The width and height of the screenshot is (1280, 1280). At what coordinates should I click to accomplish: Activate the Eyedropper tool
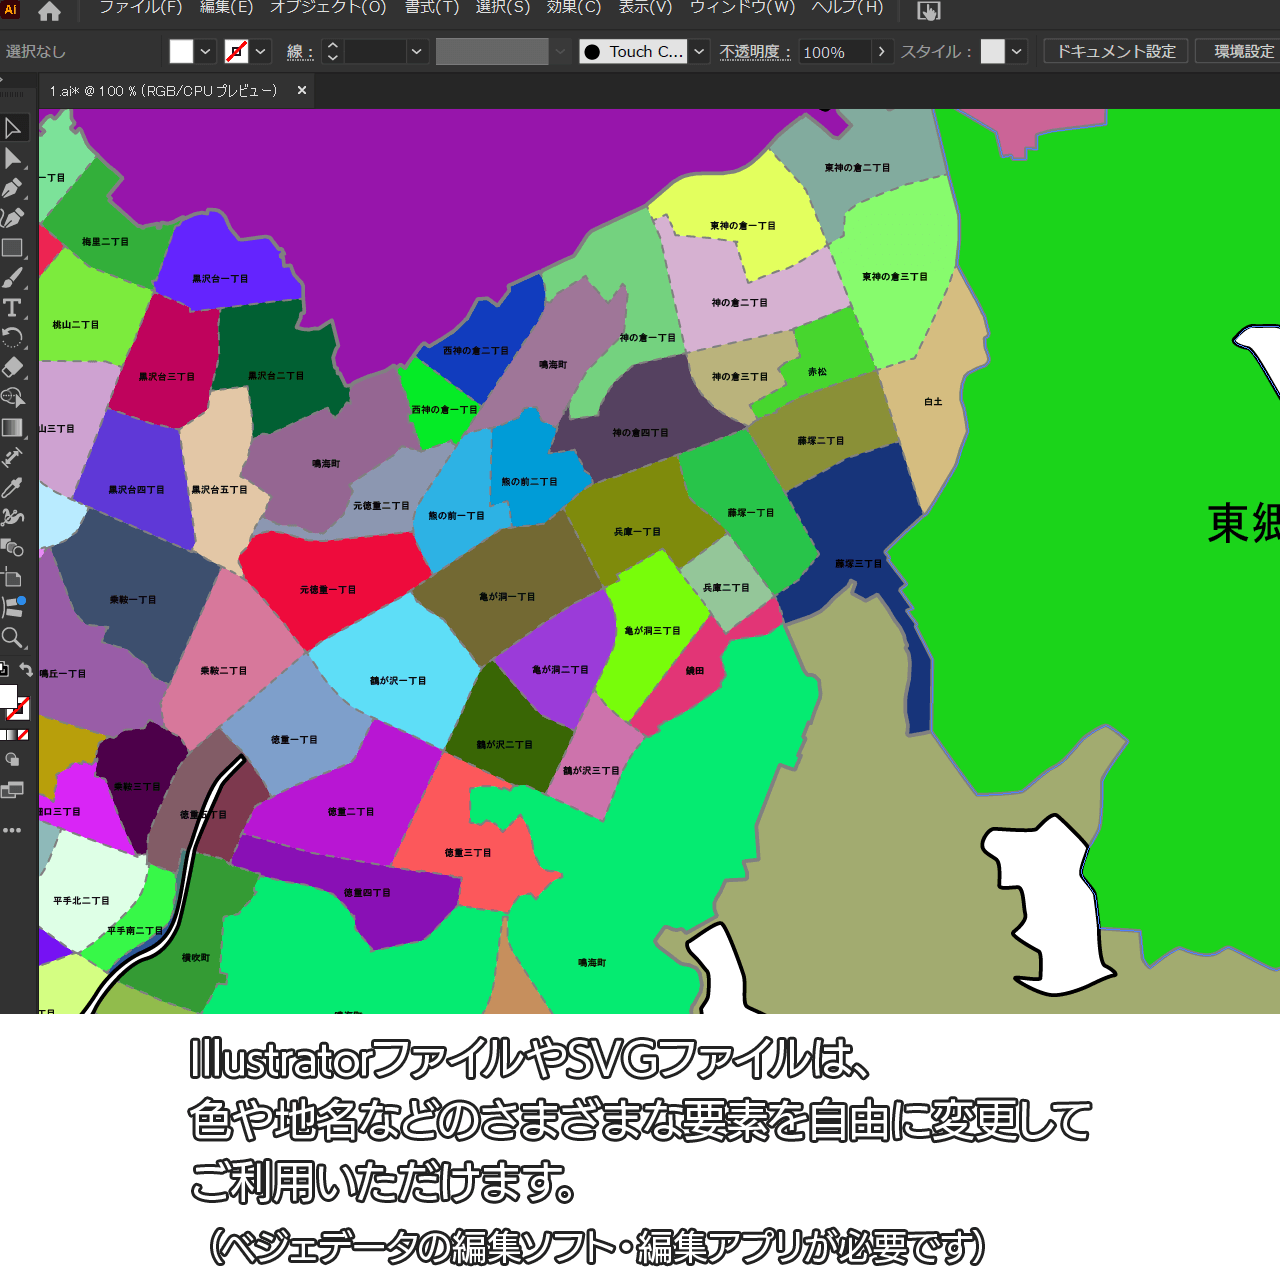(13, 487)
